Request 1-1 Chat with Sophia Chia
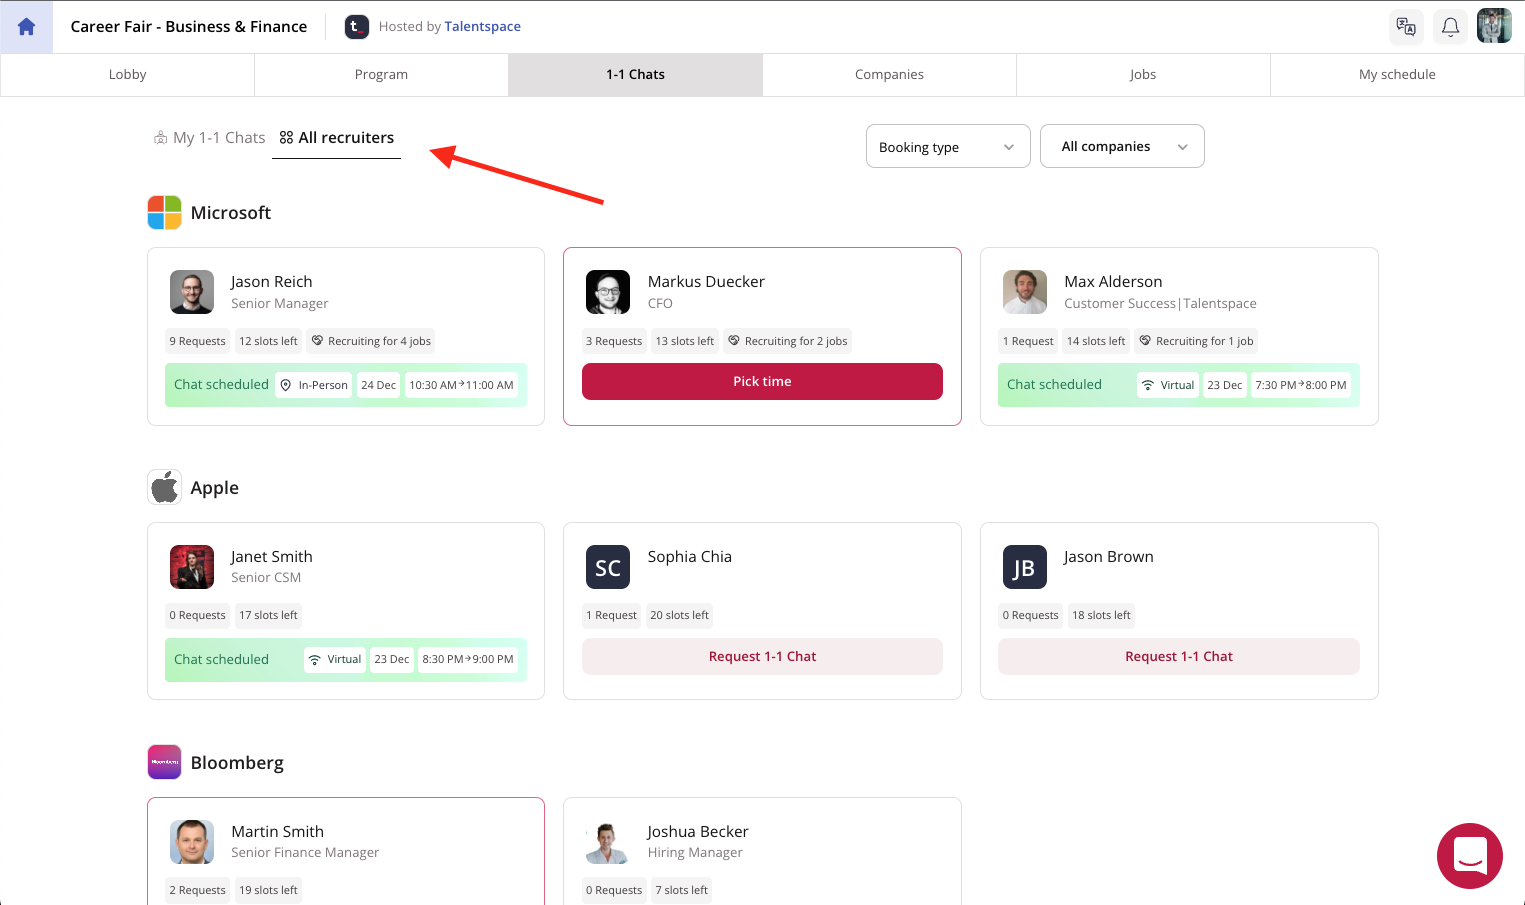This screenshot has height=905, width=1525. [x=762, y=656]
